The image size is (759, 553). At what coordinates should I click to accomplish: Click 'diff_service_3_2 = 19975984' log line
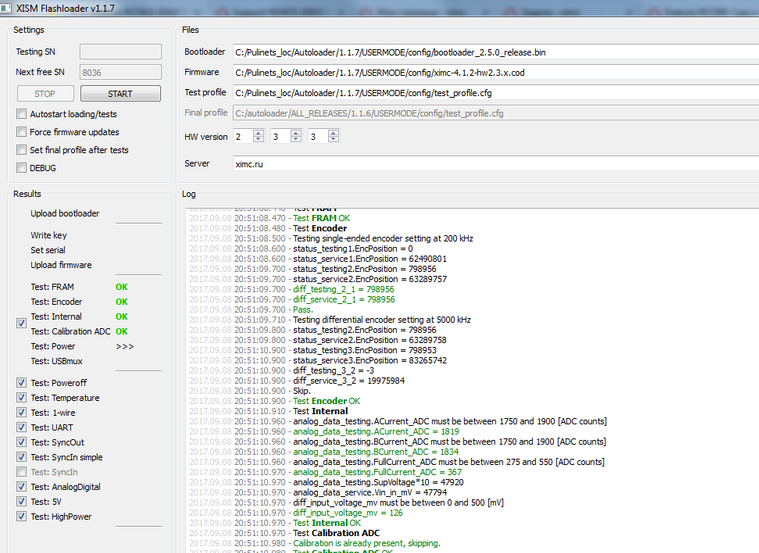point(349,381)
